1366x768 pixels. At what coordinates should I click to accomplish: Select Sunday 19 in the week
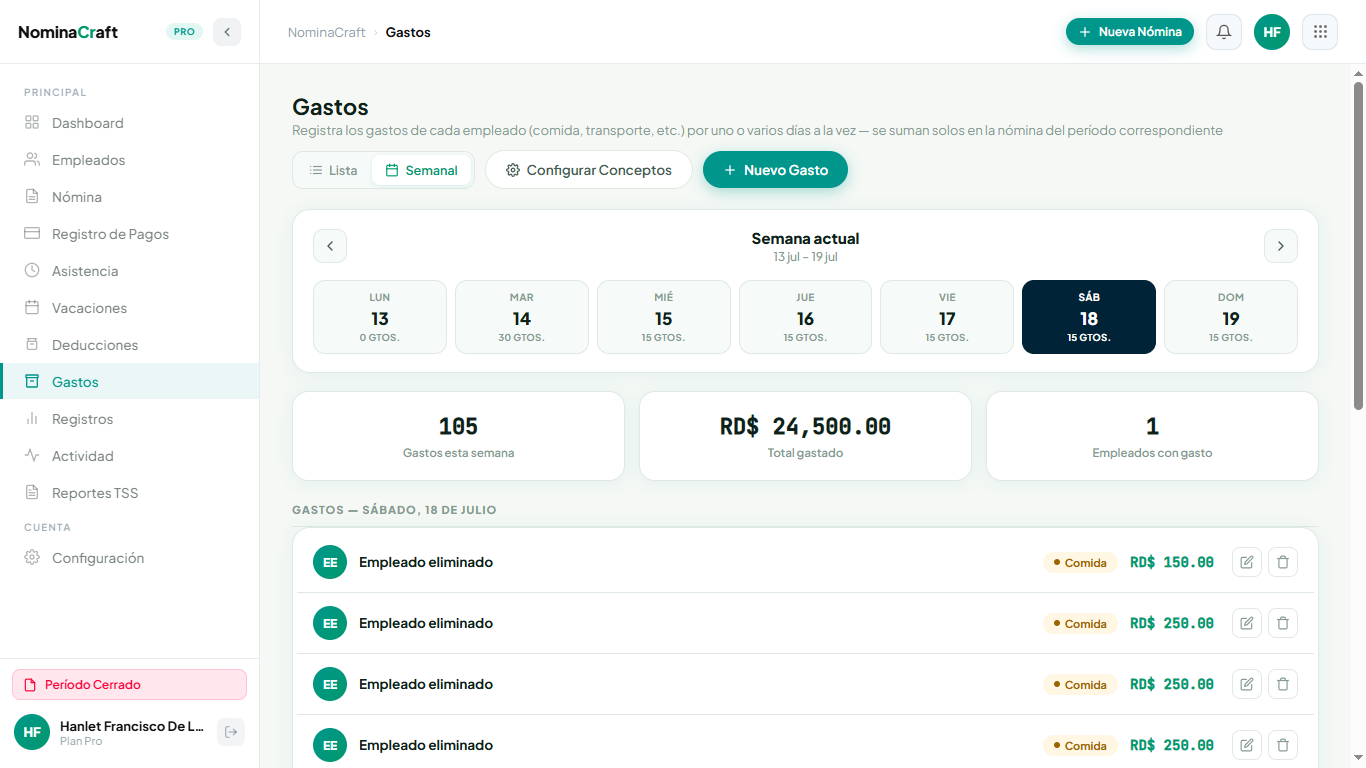point(1230,317)
